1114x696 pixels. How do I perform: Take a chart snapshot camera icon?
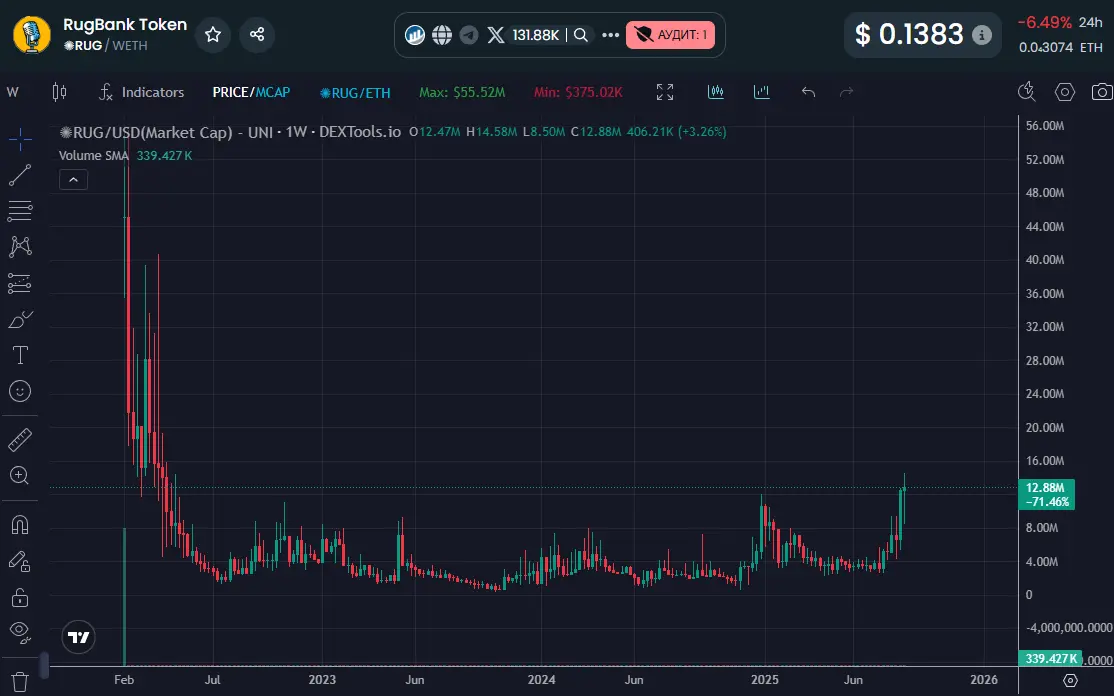(x=1102, y=92)
